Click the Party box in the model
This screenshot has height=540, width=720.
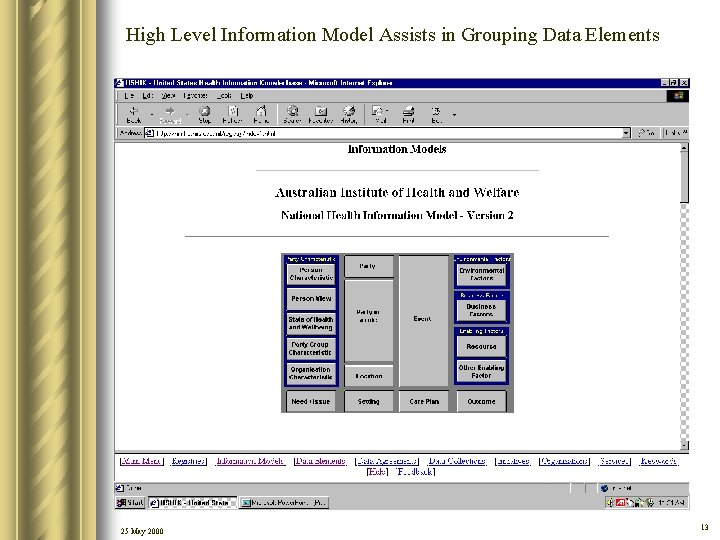(x=368, y=266)
